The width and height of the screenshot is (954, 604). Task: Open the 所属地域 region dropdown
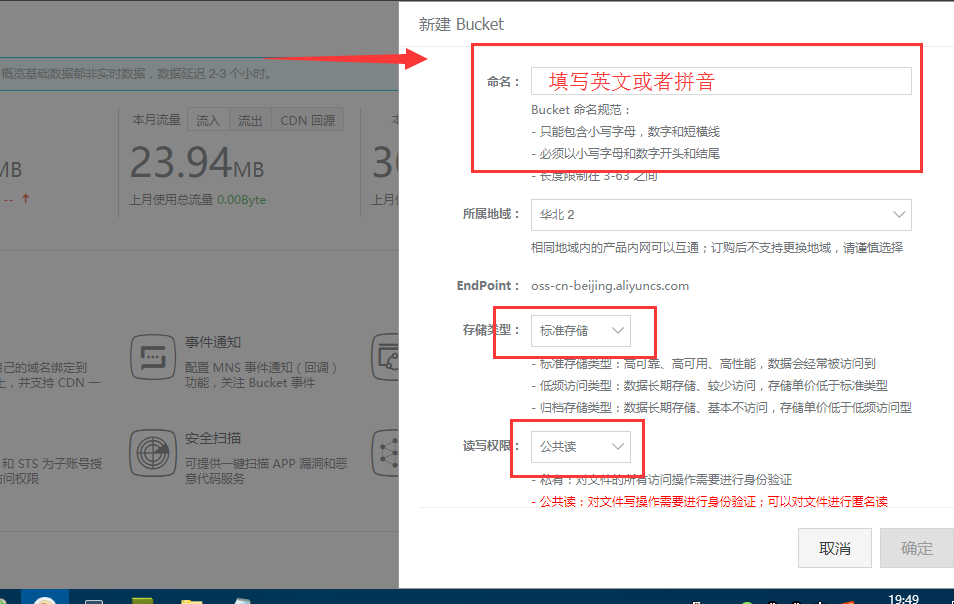pyautogui.click(x=721, y=215)
